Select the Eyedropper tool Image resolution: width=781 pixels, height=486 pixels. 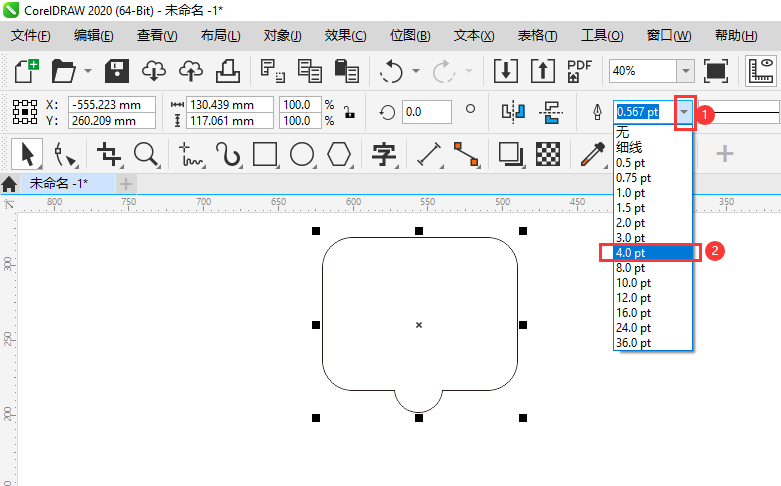(592, 154)
